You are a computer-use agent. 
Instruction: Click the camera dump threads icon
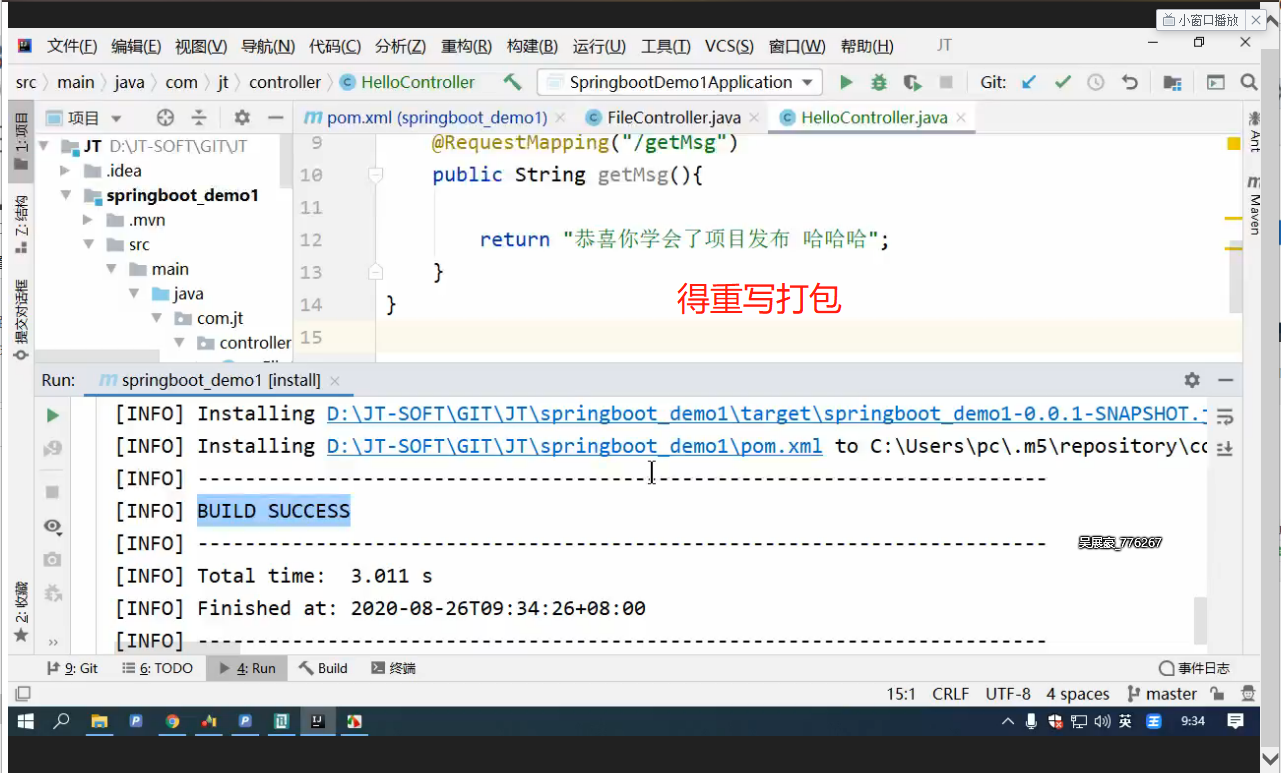(x=53, y=560)
